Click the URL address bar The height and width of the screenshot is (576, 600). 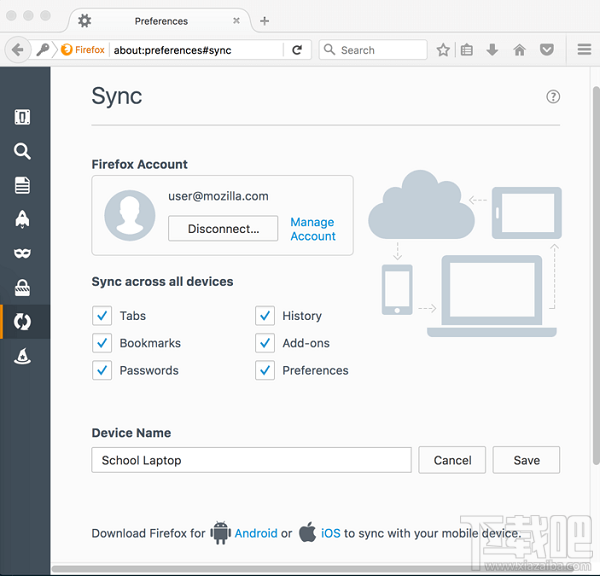click(197, 50)
